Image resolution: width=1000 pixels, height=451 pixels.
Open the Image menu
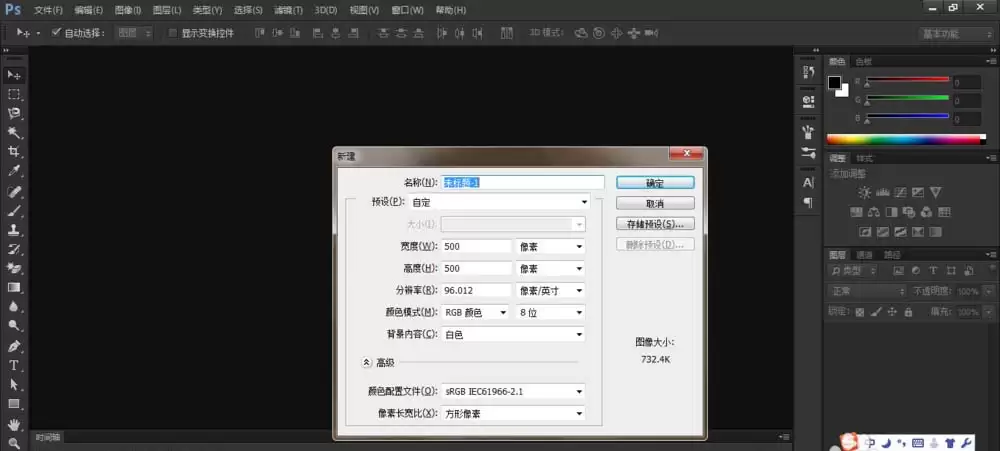coord(128,10)
